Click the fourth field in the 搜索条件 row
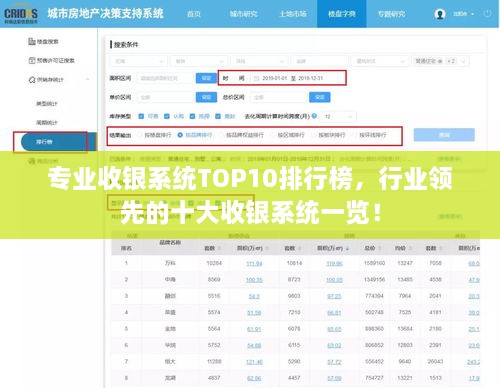This screenshot has height=390, width=500. (320, 61)
